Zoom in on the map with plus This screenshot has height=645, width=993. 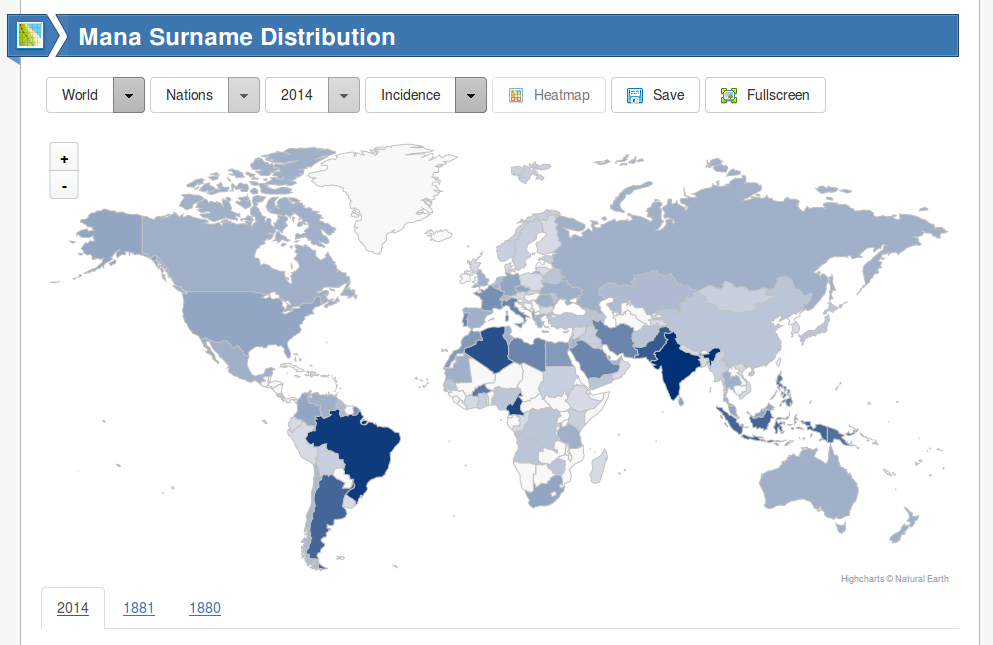(x=64, y=159)
